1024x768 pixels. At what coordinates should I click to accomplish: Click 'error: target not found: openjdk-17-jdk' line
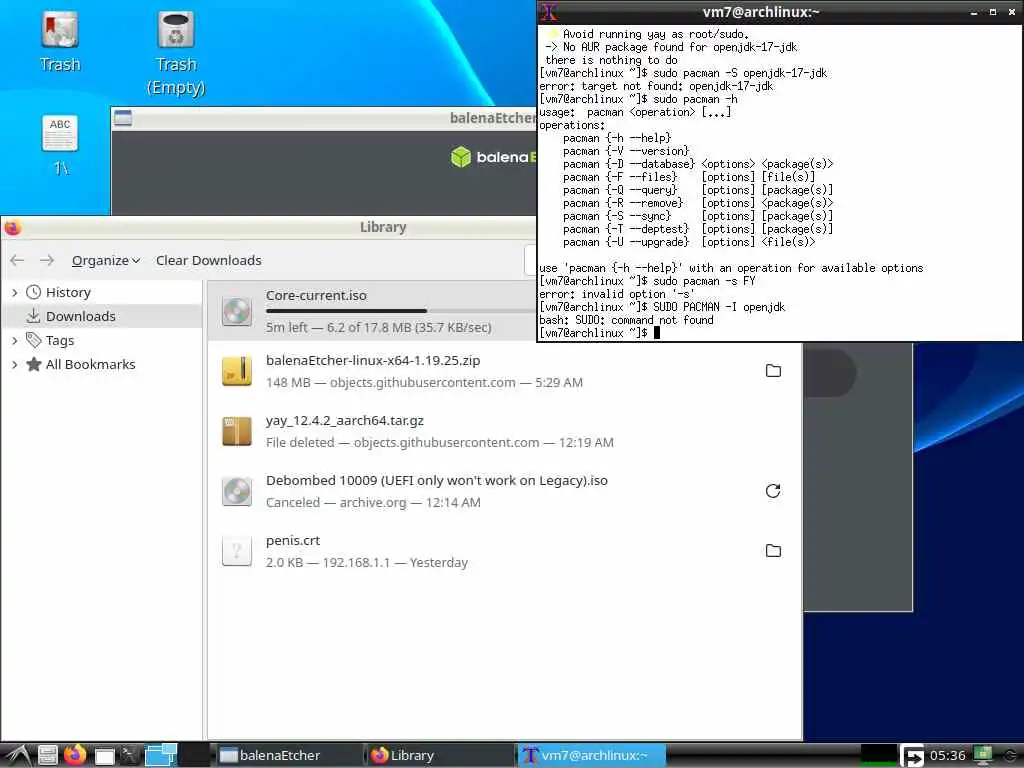[x=656, y=86]
